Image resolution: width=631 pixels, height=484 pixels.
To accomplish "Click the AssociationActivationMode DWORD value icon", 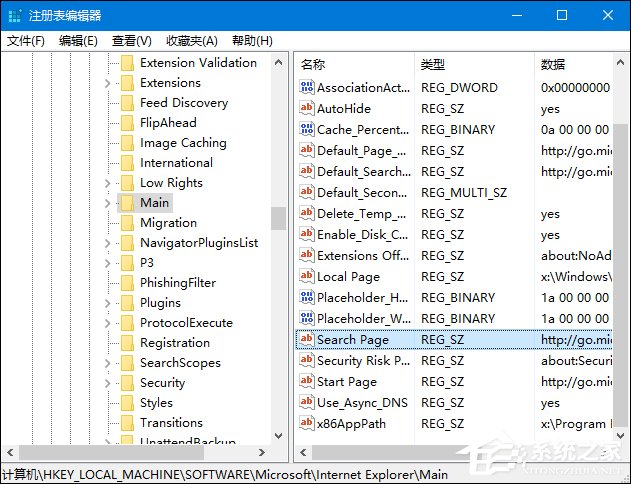I will pyautogui.click(x=307, y=87).
